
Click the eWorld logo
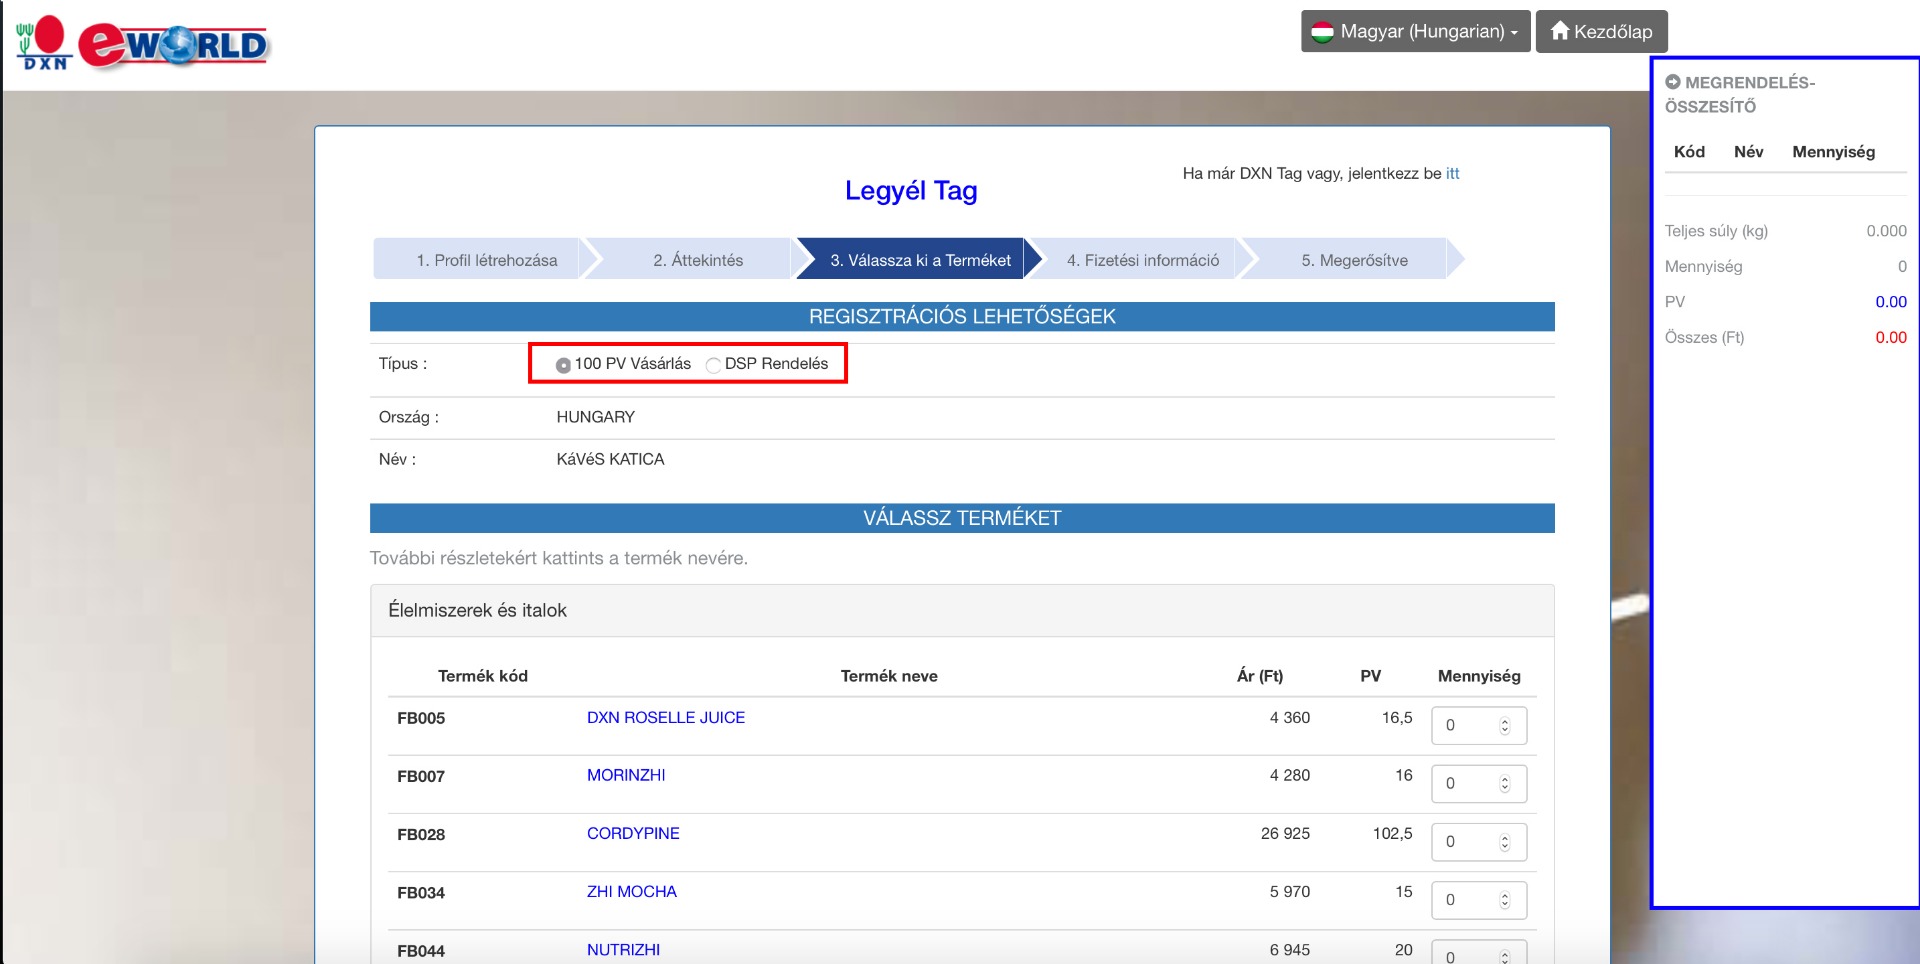[174, 45]
